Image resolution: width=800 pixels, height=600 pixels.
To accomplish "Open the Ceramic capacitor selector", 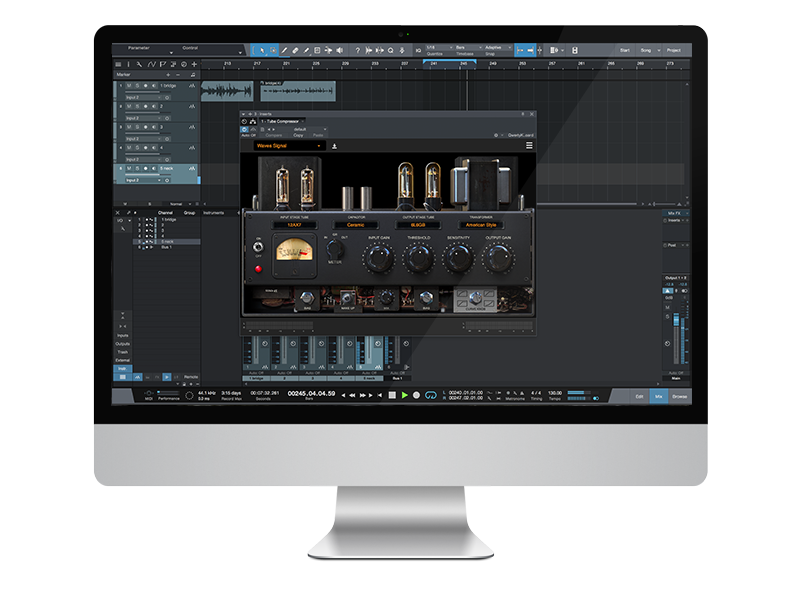I will coord(356,225).
